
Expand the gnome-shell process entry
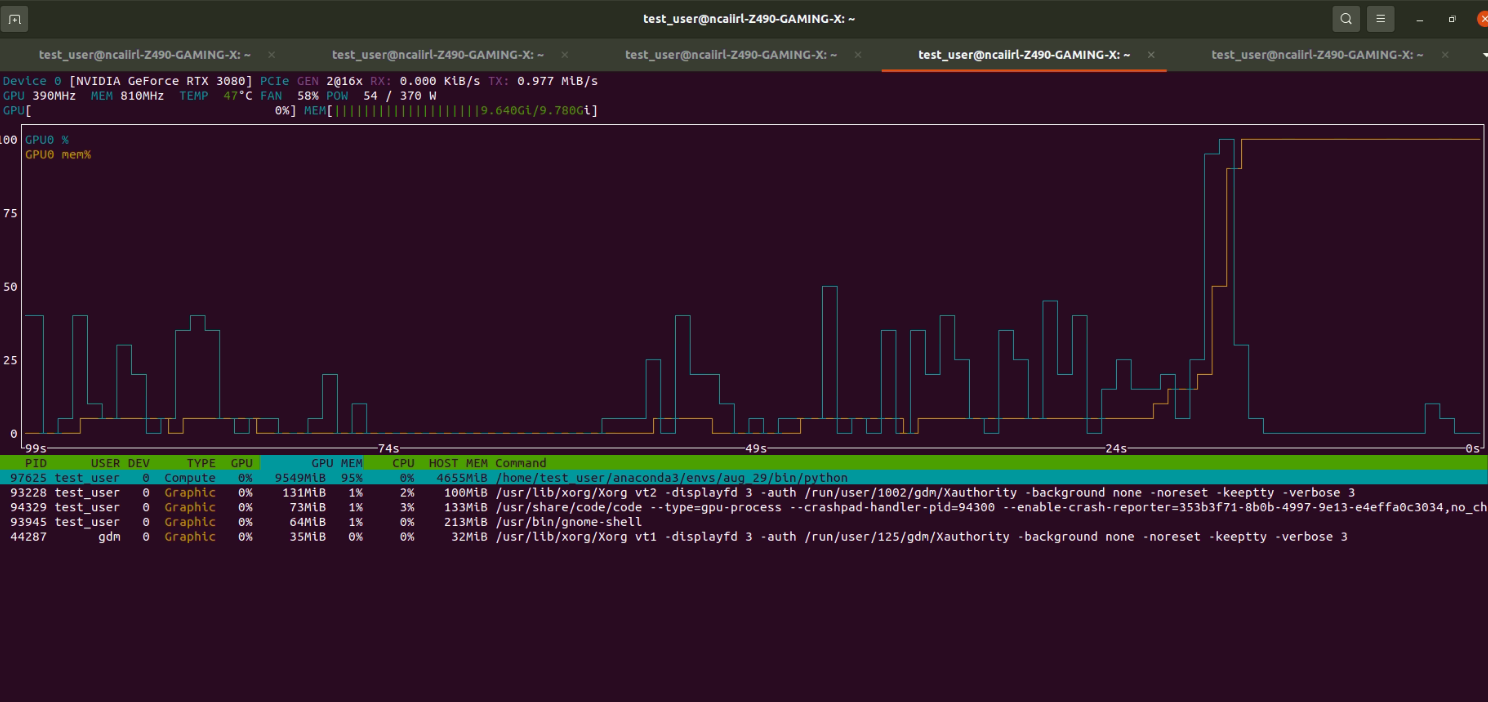(400, 521)
